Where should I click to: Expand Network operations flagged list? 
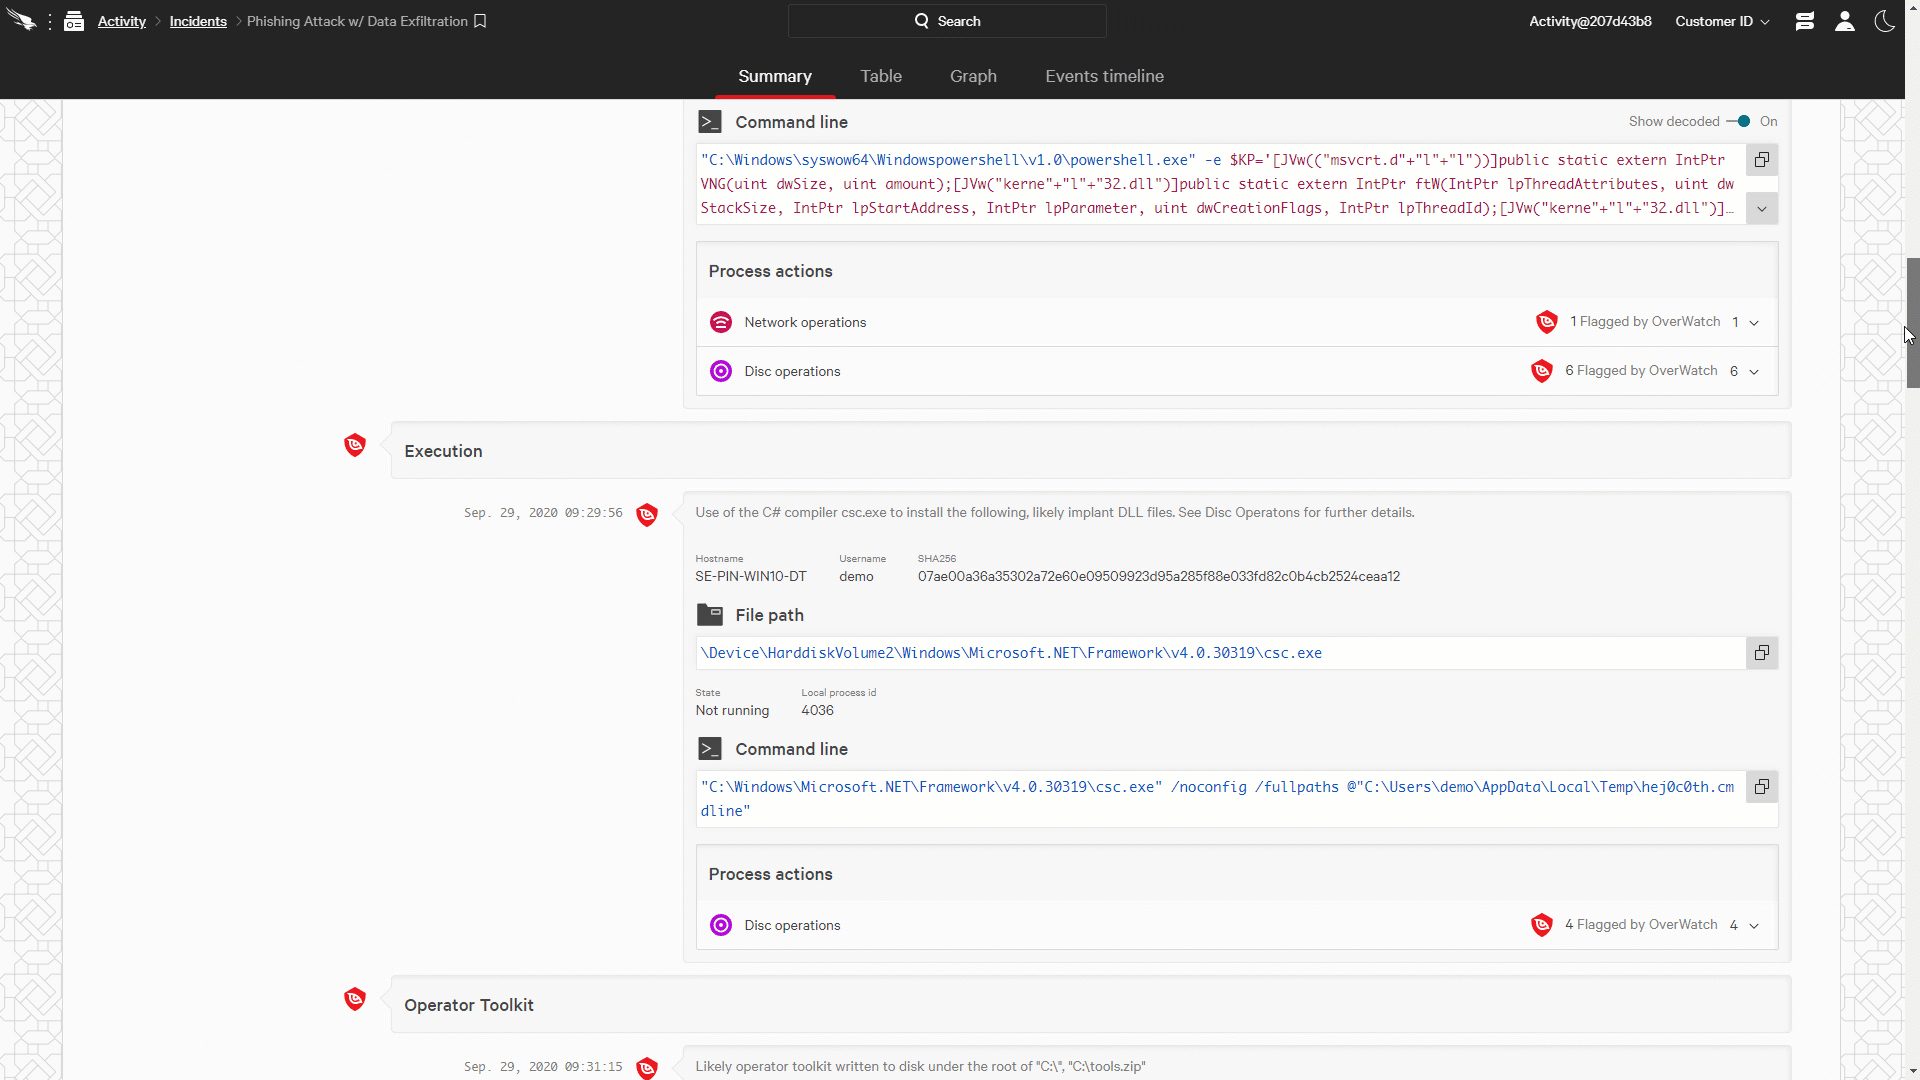(1754, 323)
